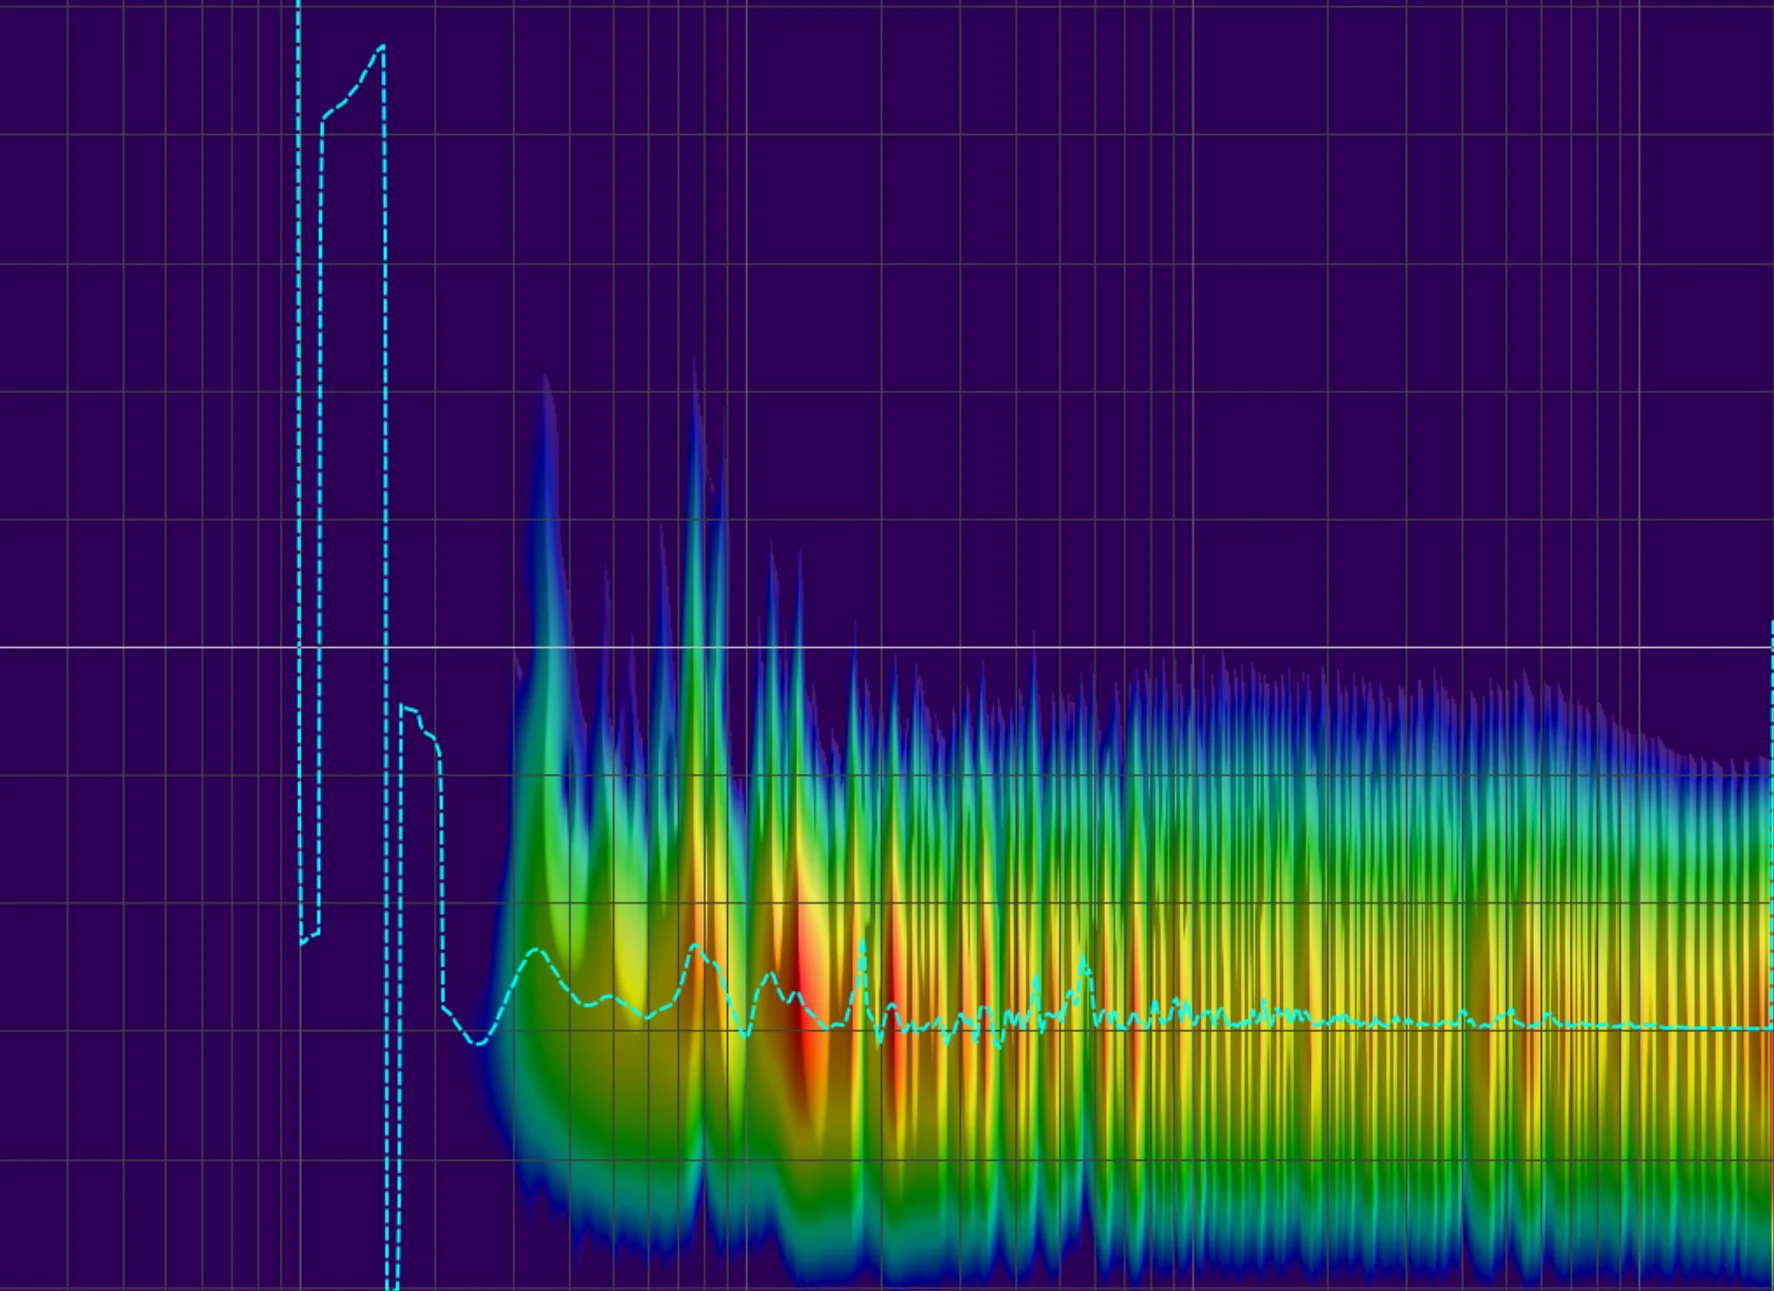Click the white horizontal reference line
The image size is (1774, 1291).
[887, 647]
